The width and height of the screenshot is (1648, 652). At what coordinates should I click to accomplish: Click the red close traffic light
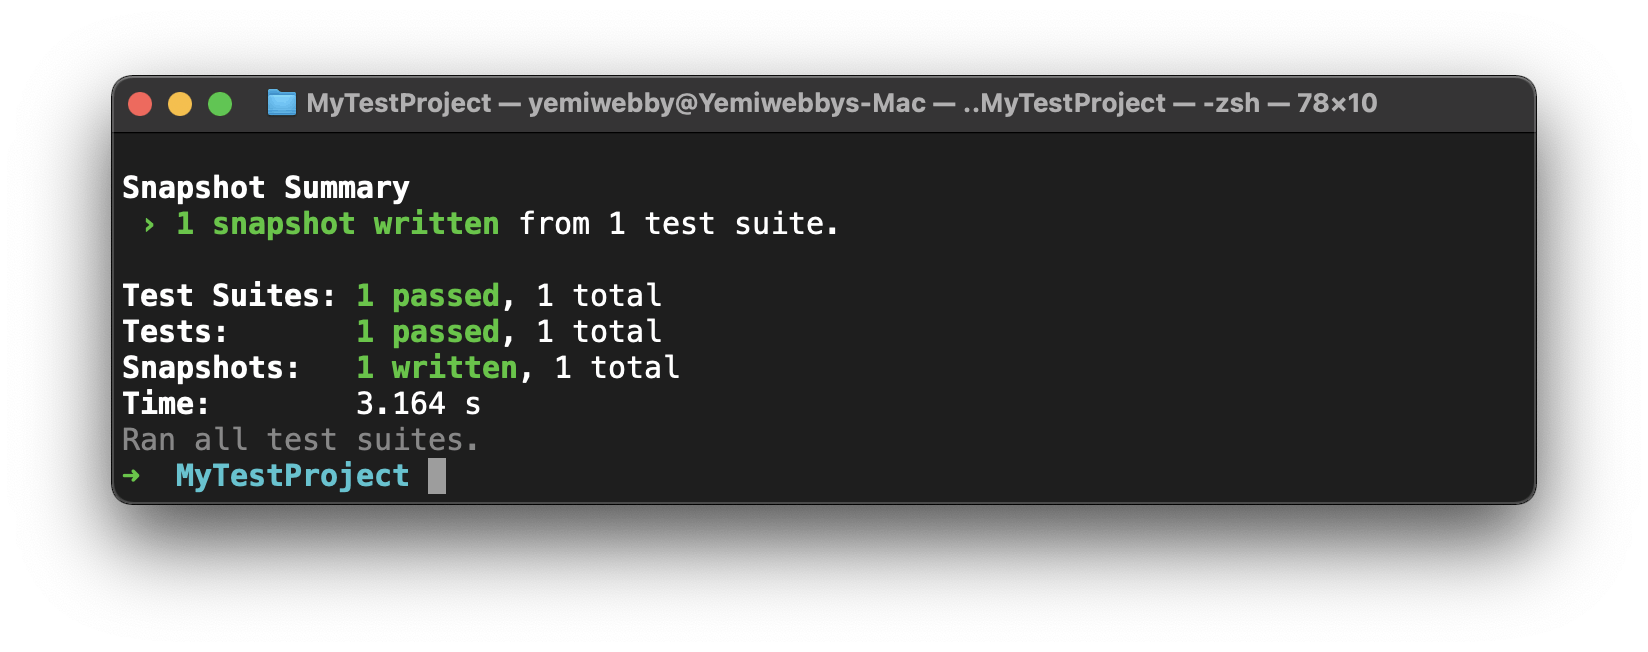pyautogui.click(x=141, y=103)
